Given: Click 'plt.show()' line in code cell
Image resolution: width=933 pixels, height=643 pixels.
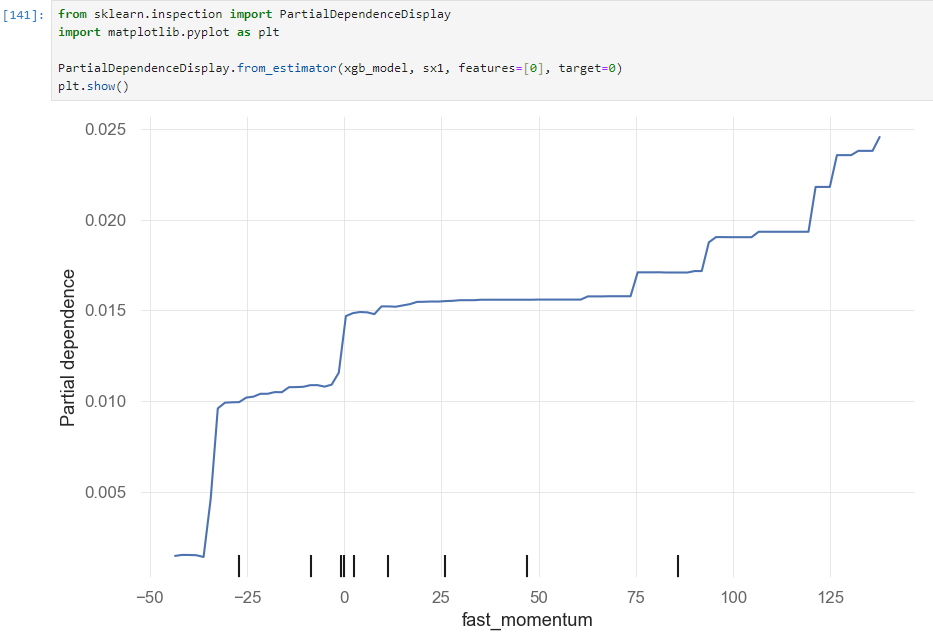Looking at the screenshot, I should [x=93, y=86].
